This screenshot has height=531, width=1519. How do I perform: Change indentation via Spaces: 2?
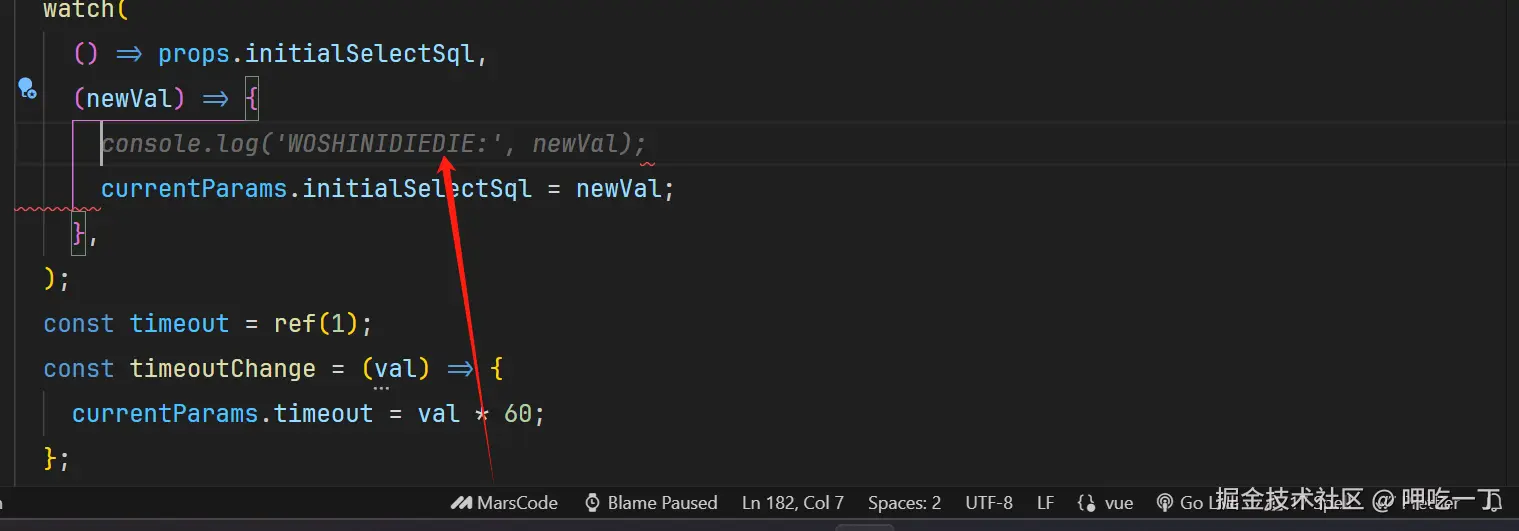tap(904, 502)
